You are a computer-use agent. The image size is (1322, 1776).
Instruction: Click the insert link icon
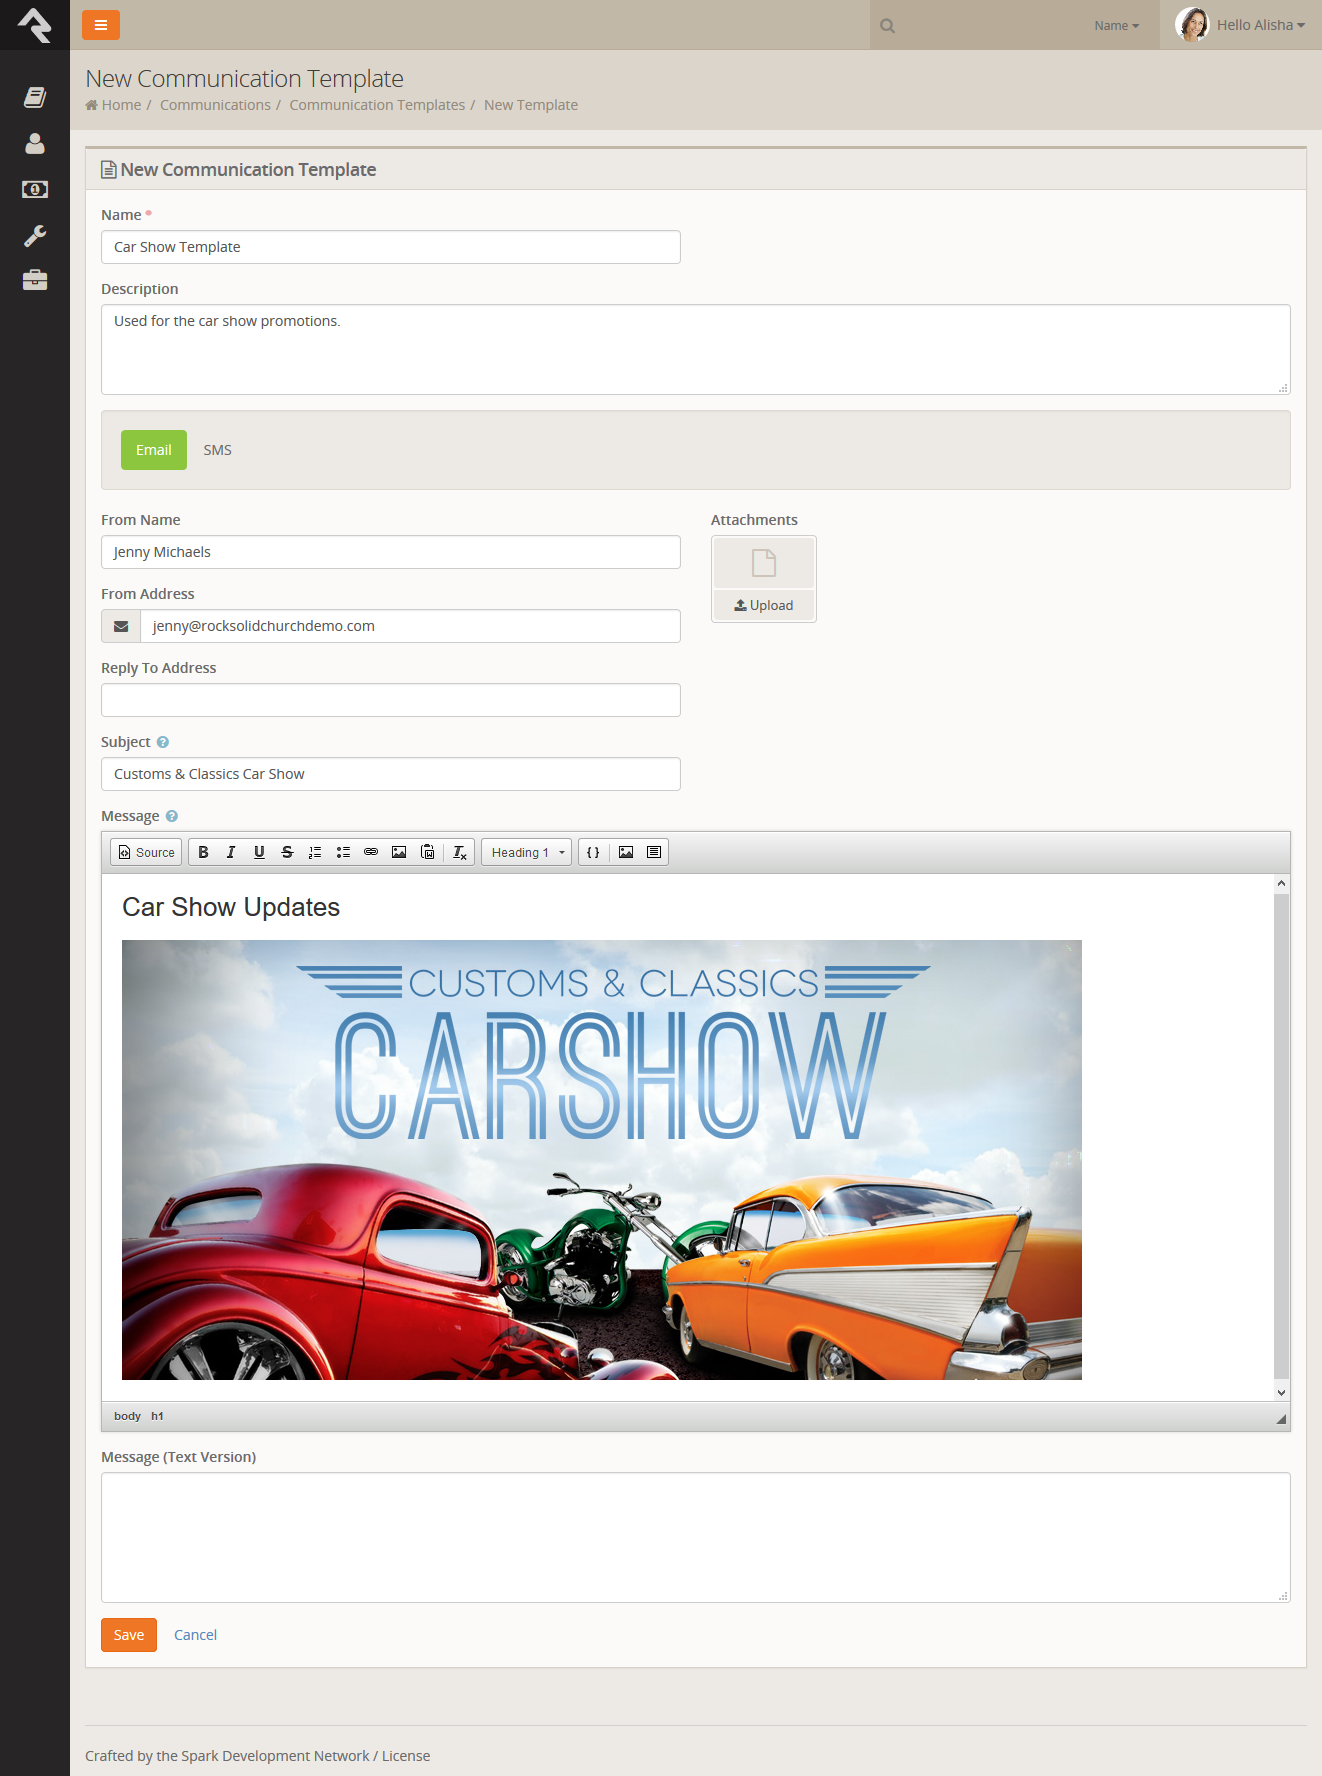coord(371,852)
